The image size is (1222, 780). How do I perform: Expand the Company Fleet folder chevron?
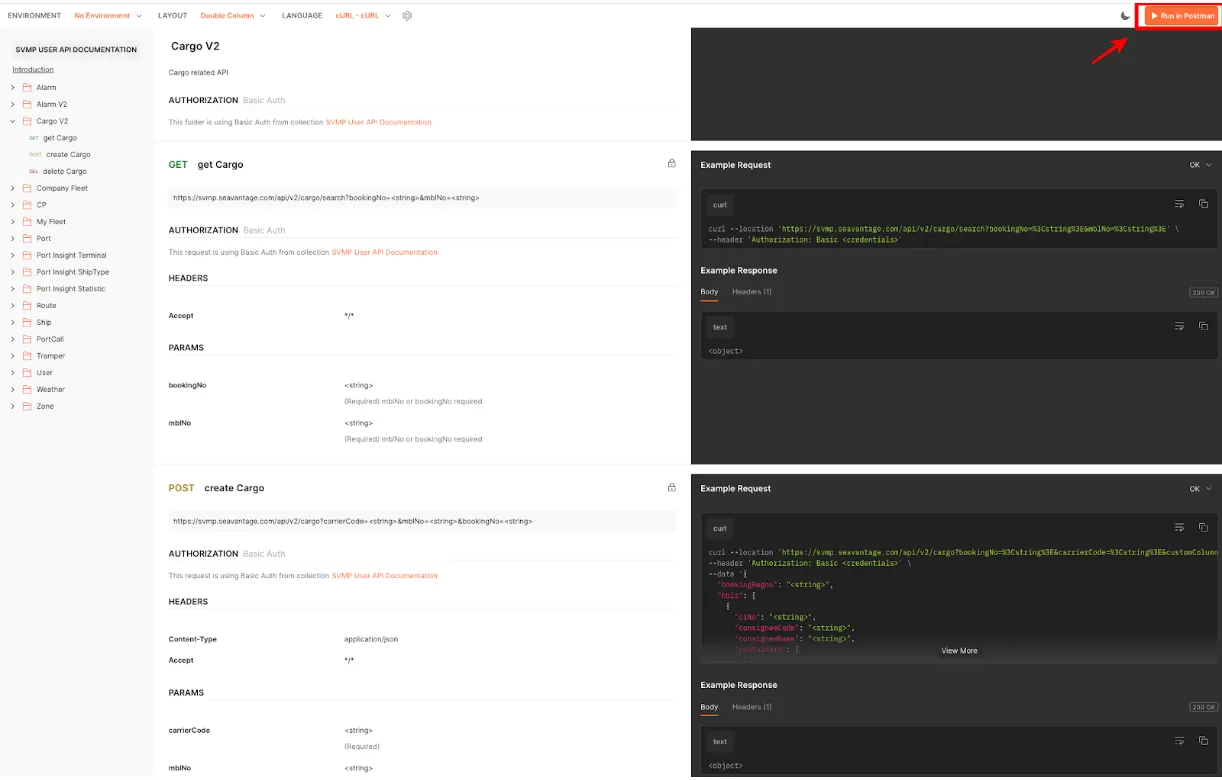tap(13, 188)
